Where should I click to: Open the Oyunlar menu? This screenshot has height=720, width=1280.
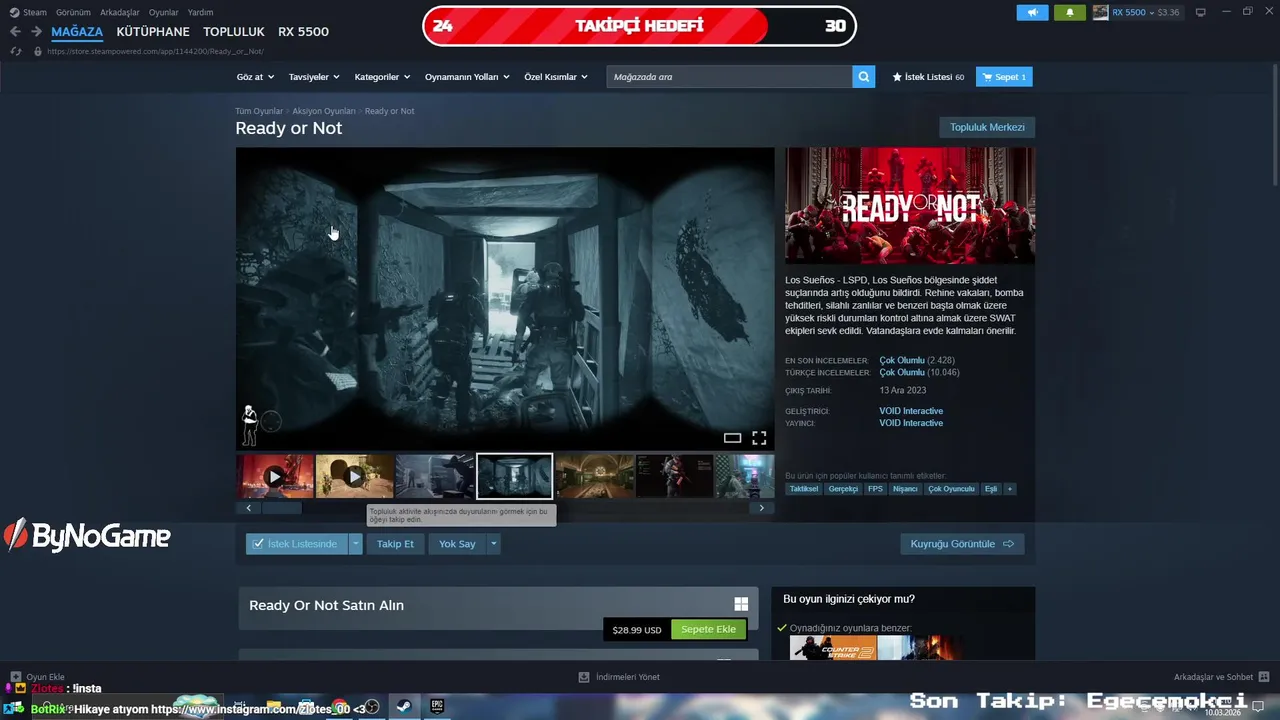[164, 12]
